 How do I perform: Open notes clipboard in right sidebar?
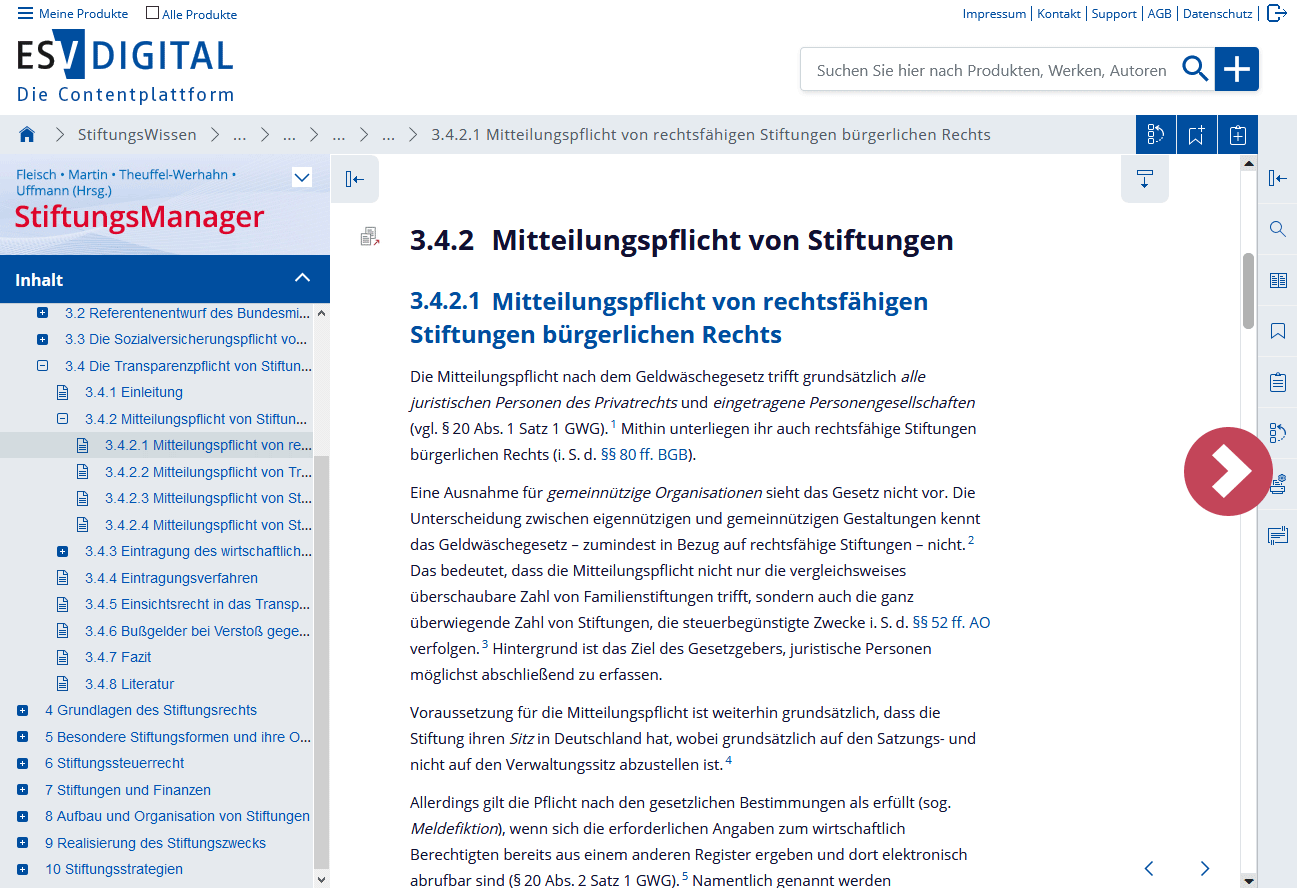point(1277,382)
